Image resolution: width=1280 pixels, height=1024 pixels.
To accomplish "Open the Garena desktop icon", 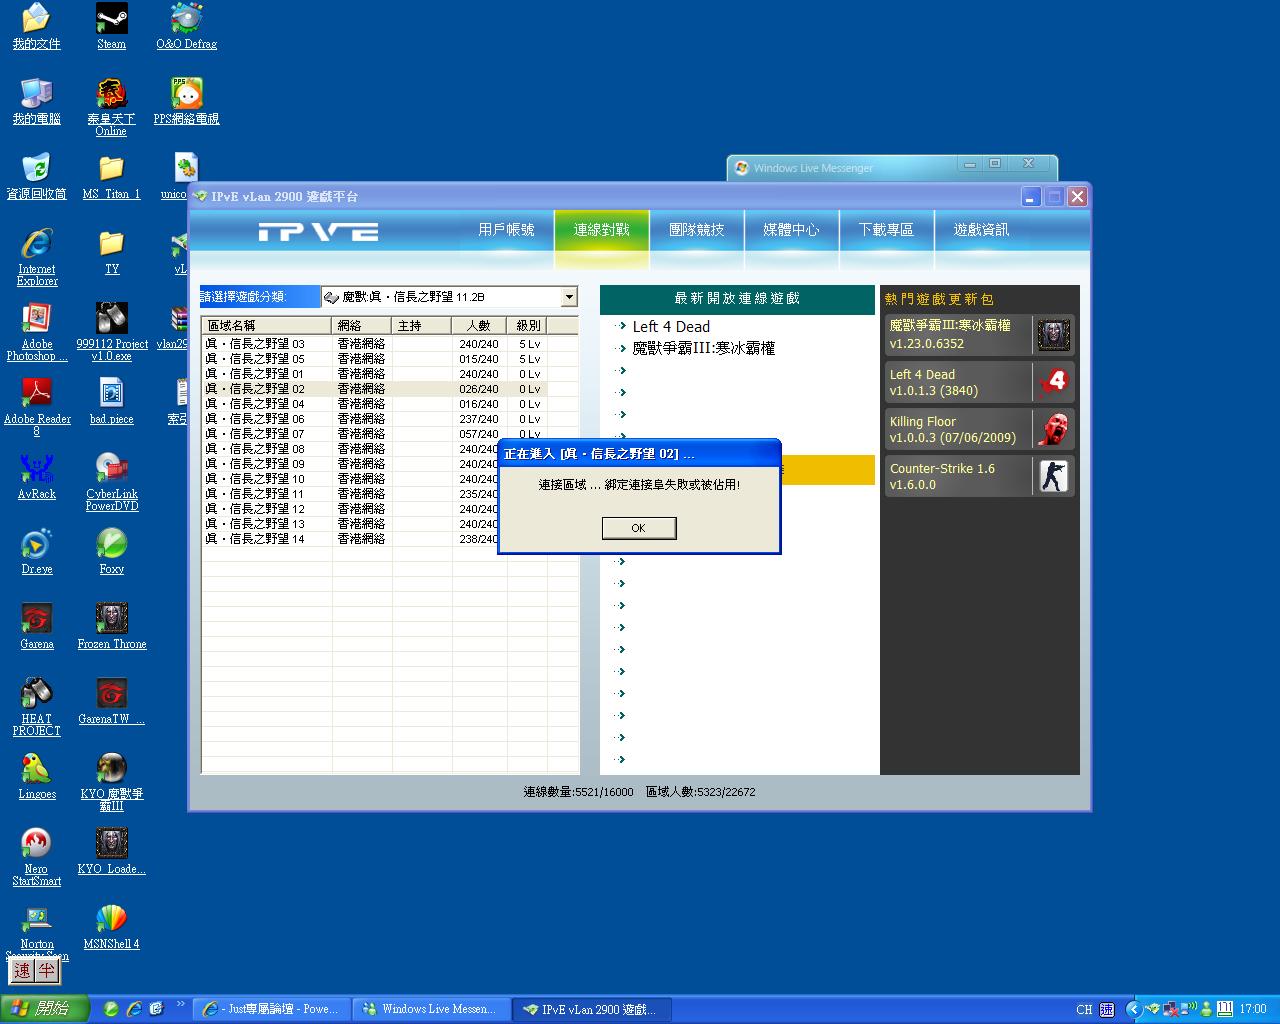I will point(37,620).
